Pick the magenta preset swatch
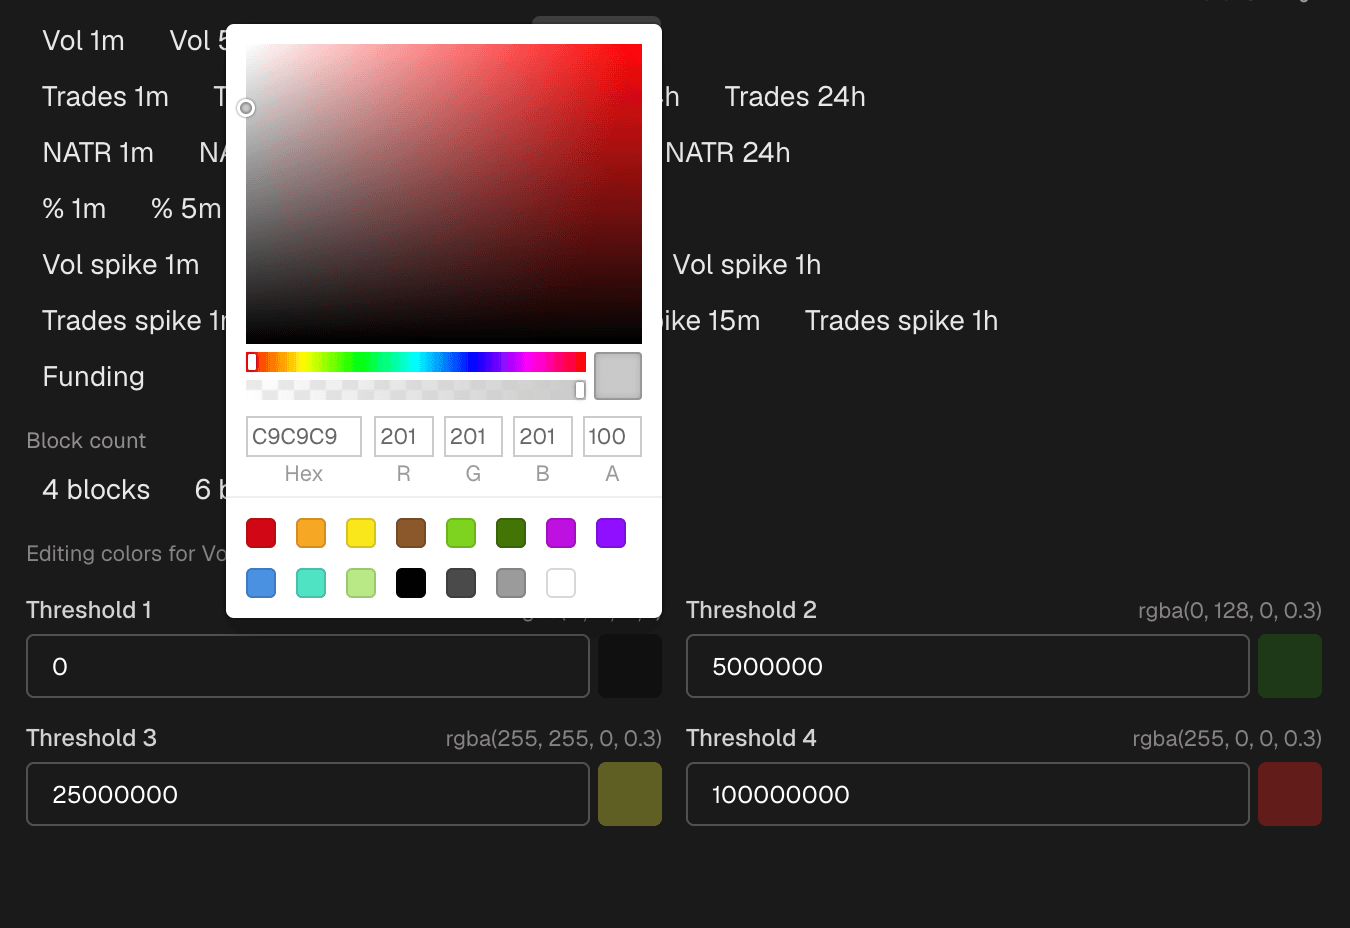Screen dimensions: 1350x928 [561, 533]
